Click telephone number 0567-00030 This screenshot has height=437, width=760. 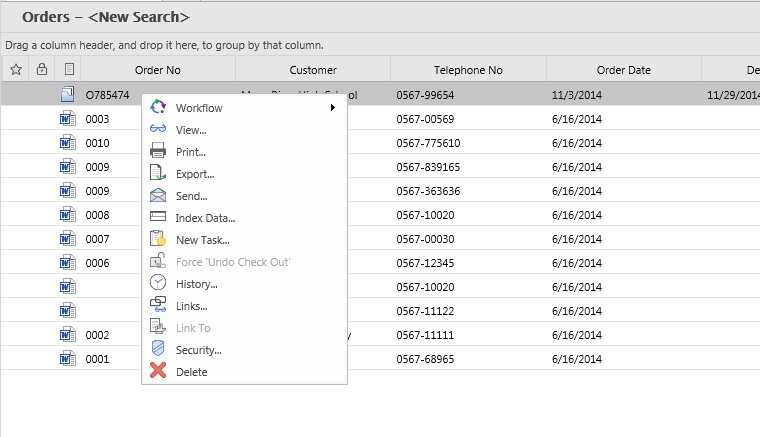point(425,239)
